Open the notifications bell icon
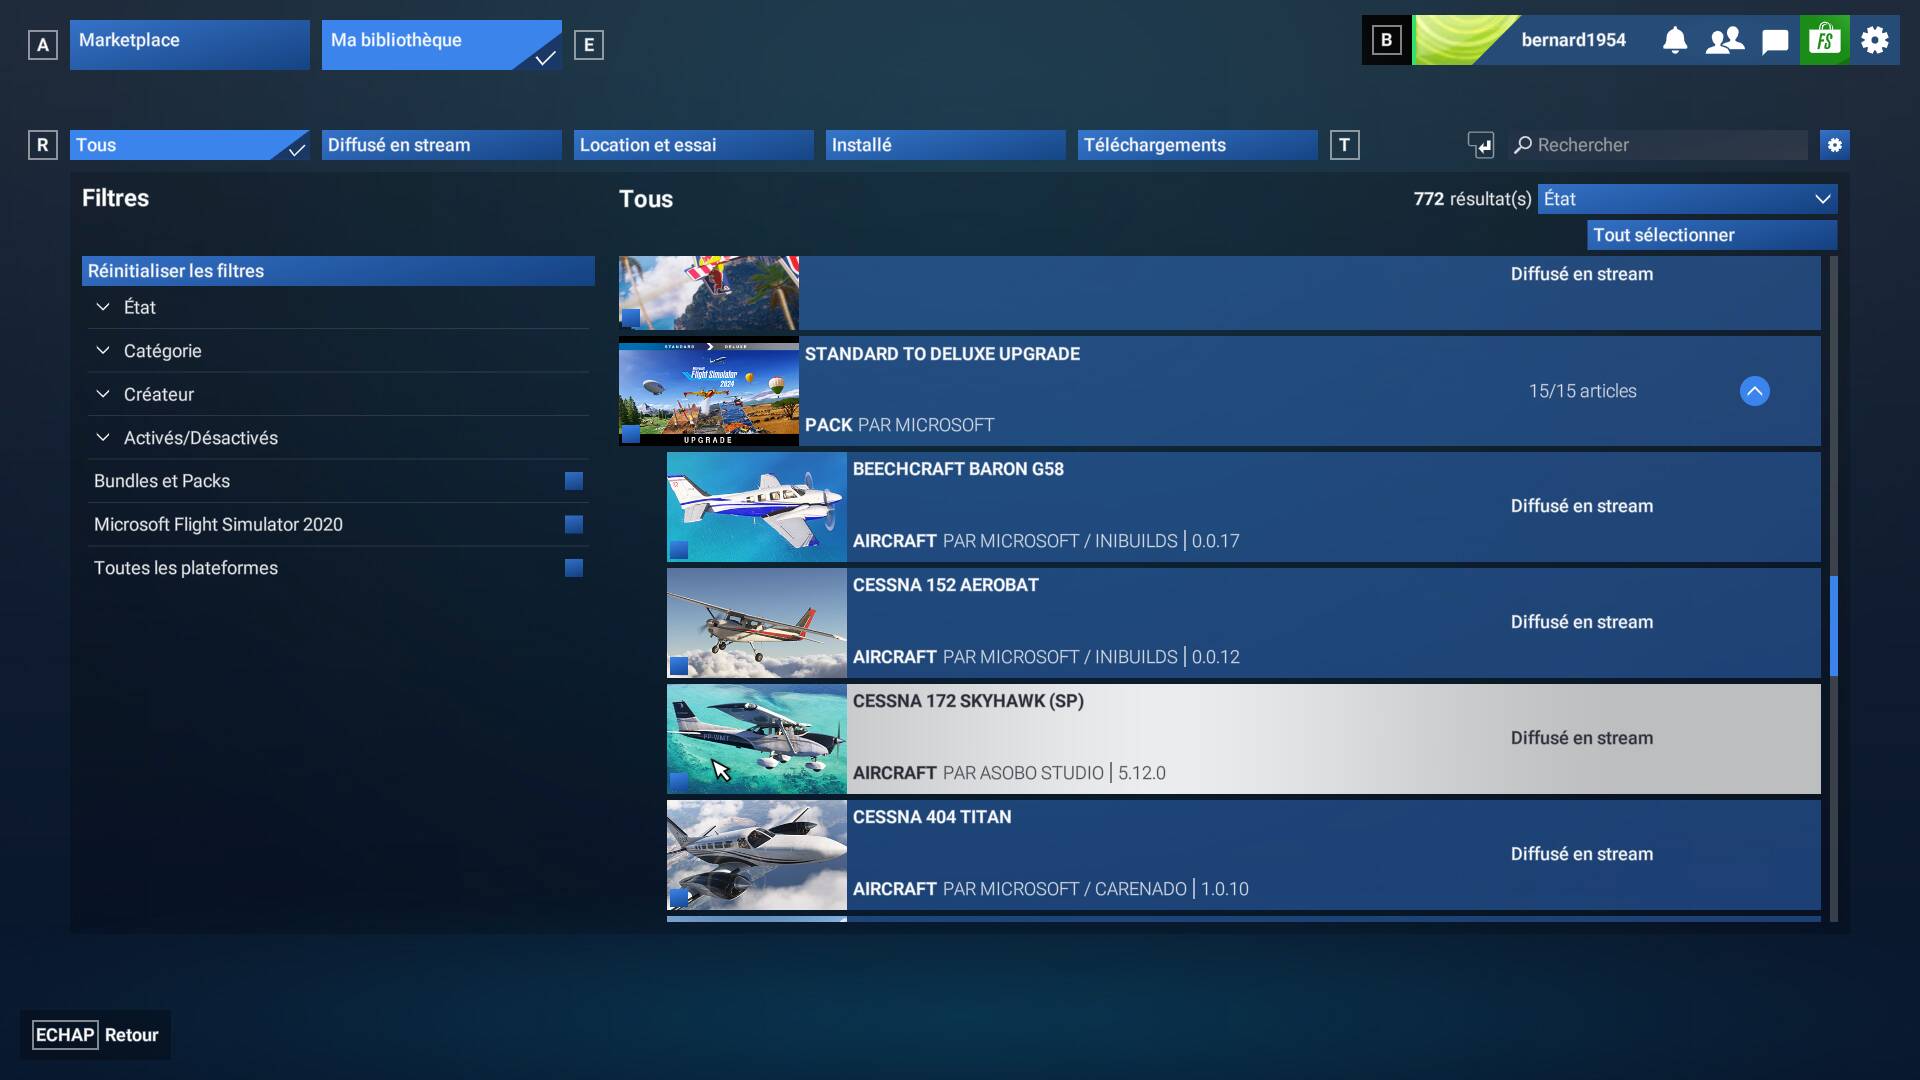The image size is (1920, 1080). coord(1675,41)
